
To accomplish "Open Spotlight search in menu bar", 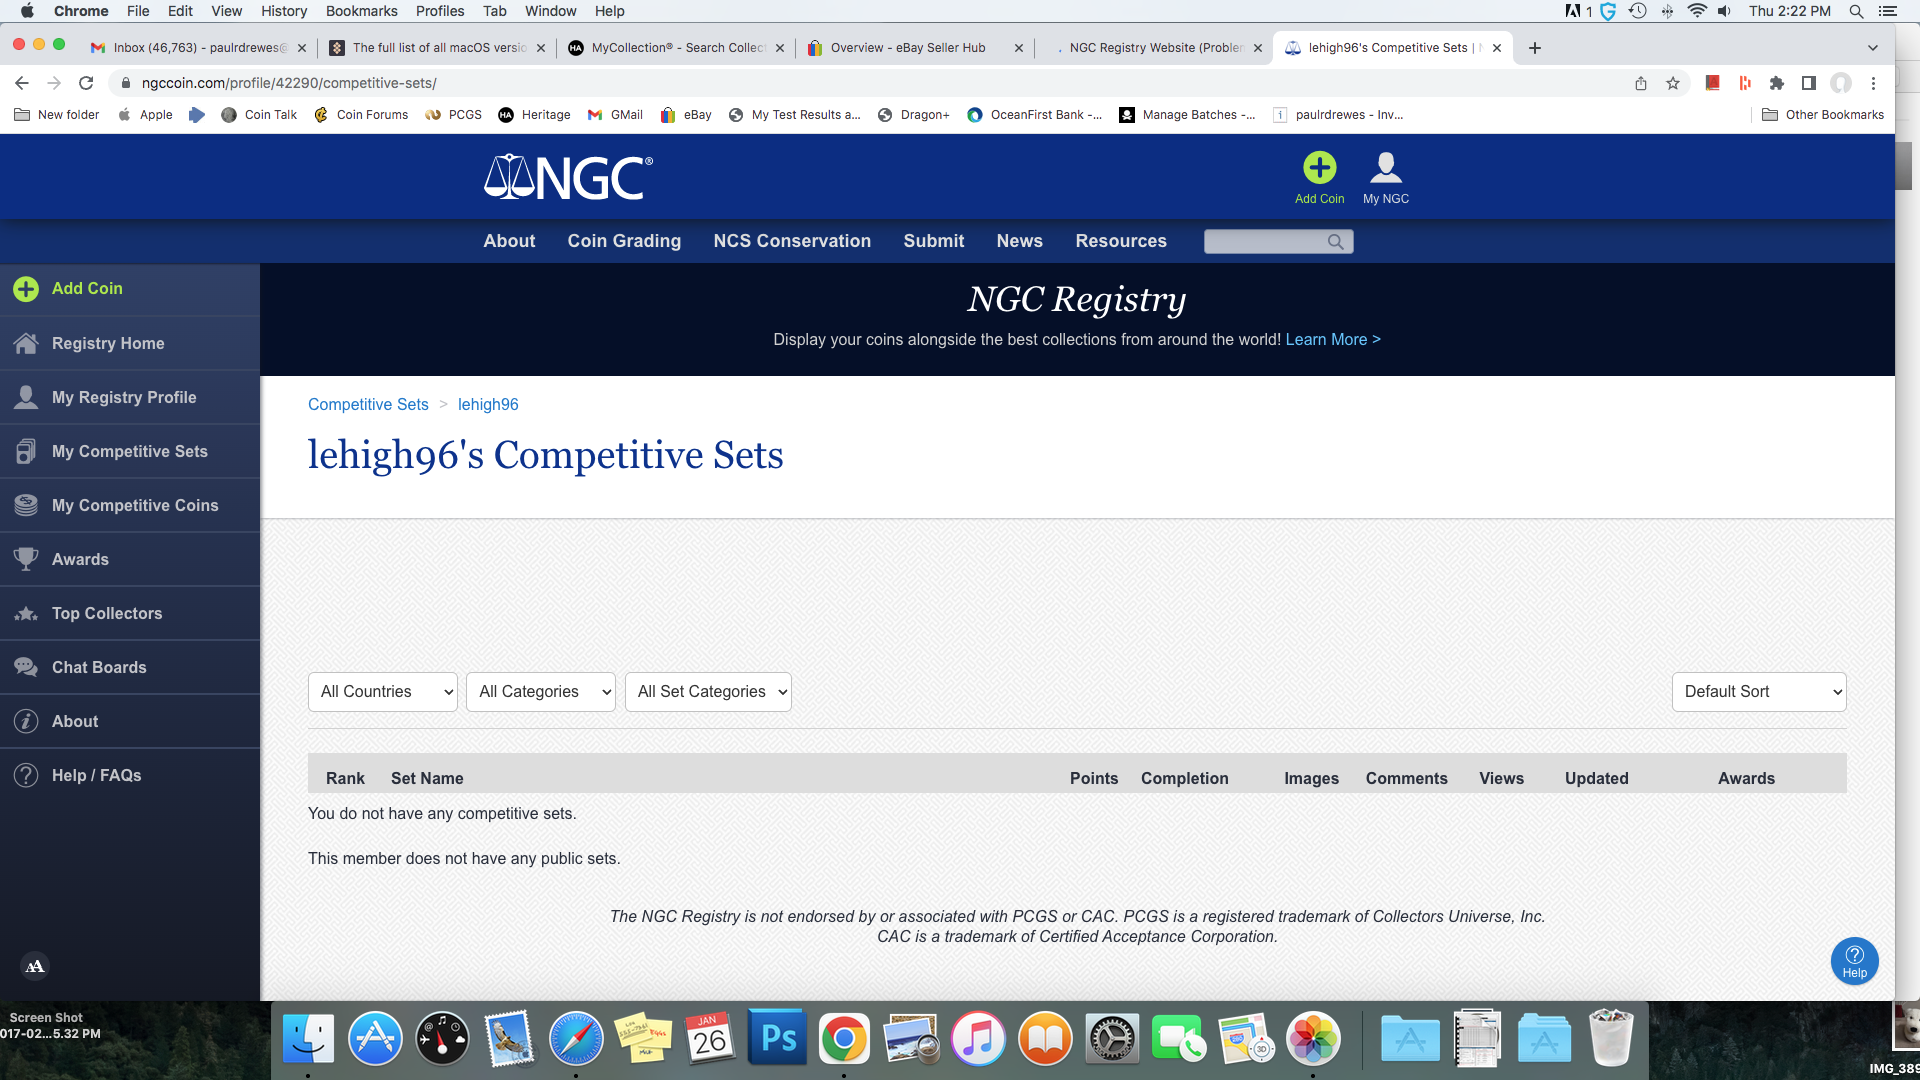I will click(1856, 11).
